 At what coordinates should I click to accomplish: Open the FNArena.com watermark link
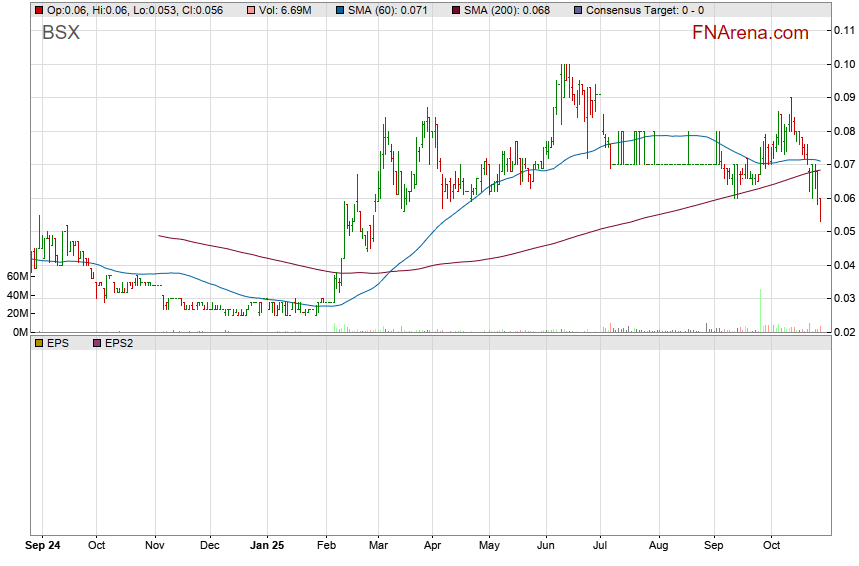[750, 33]
